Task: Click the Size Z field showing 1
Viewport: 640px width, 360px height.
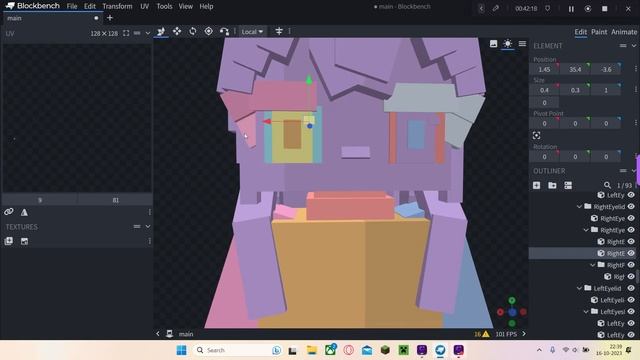Action: (606, 90)
